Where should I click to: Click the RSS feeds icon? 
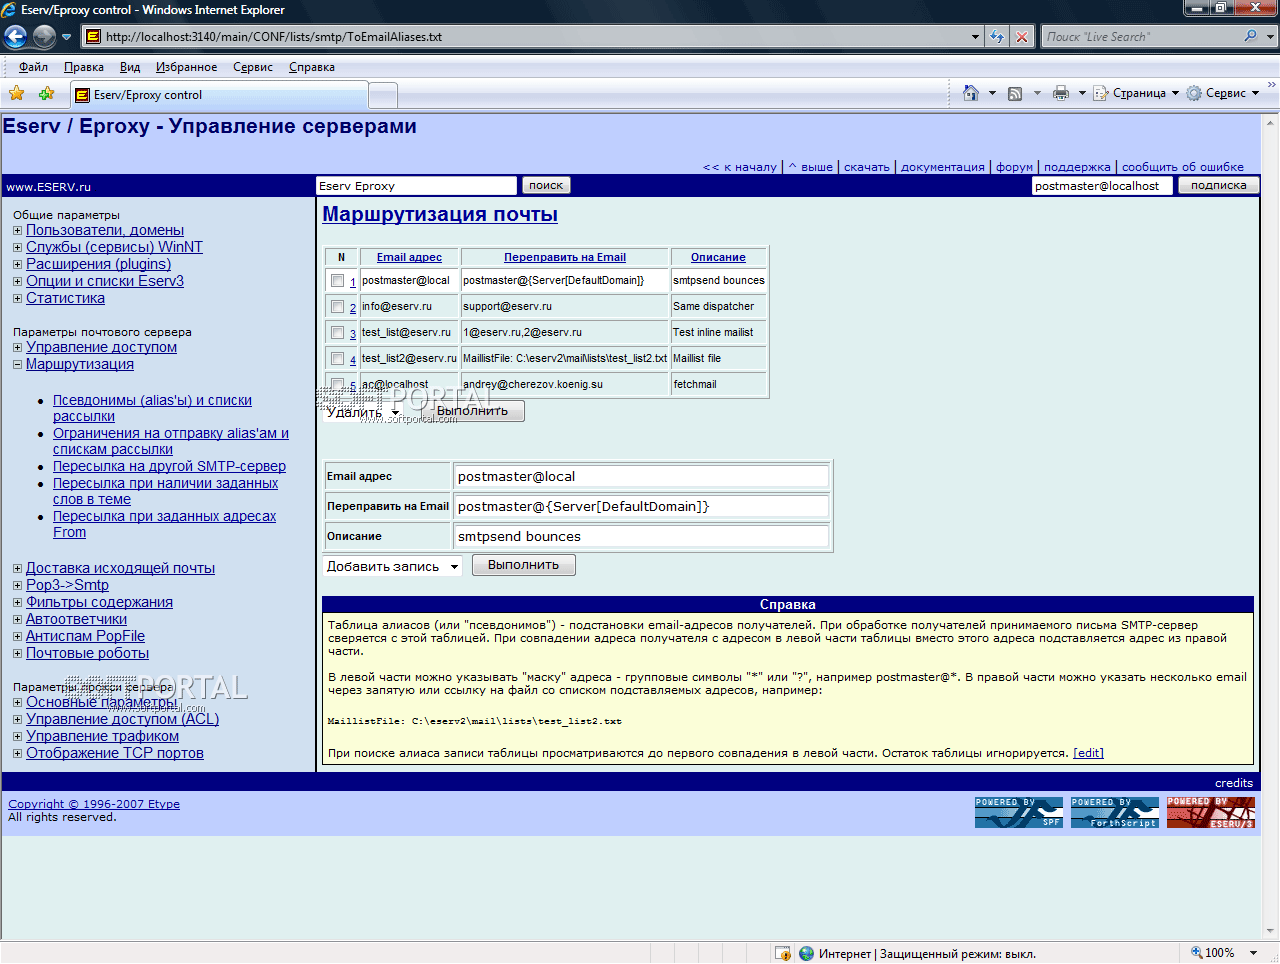click(1015, 93)
